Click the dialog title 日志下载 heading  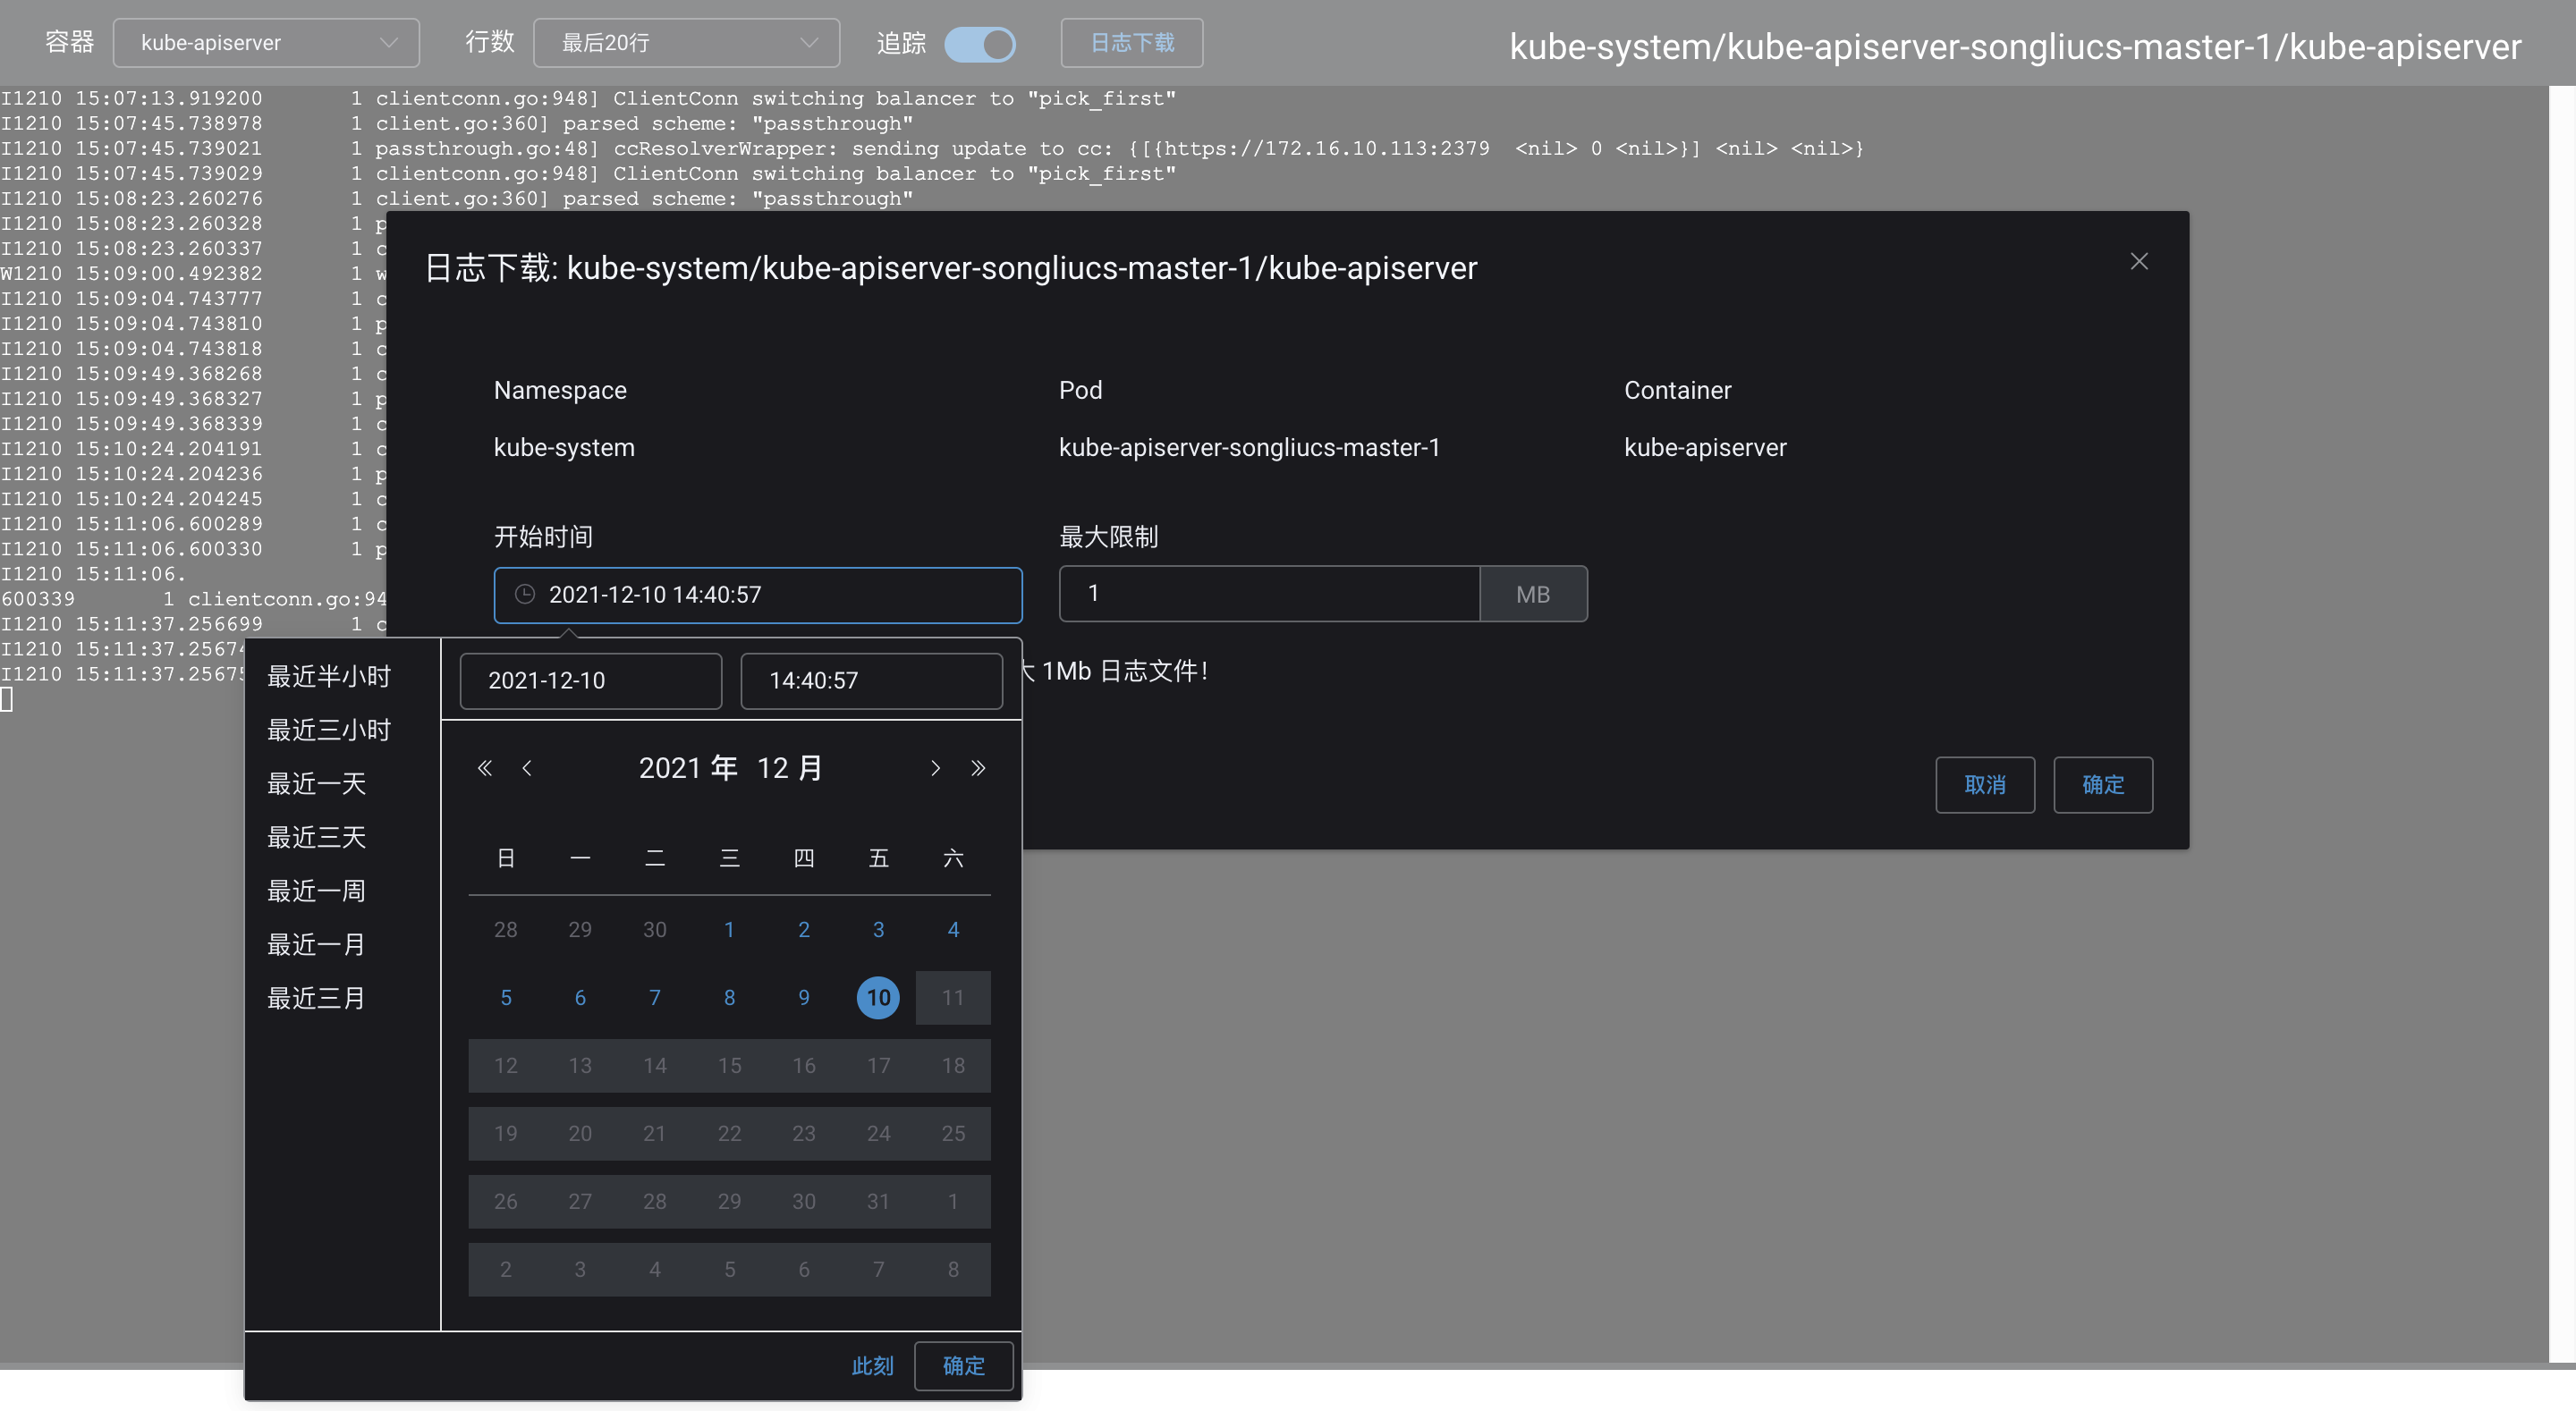pos(950,268)
